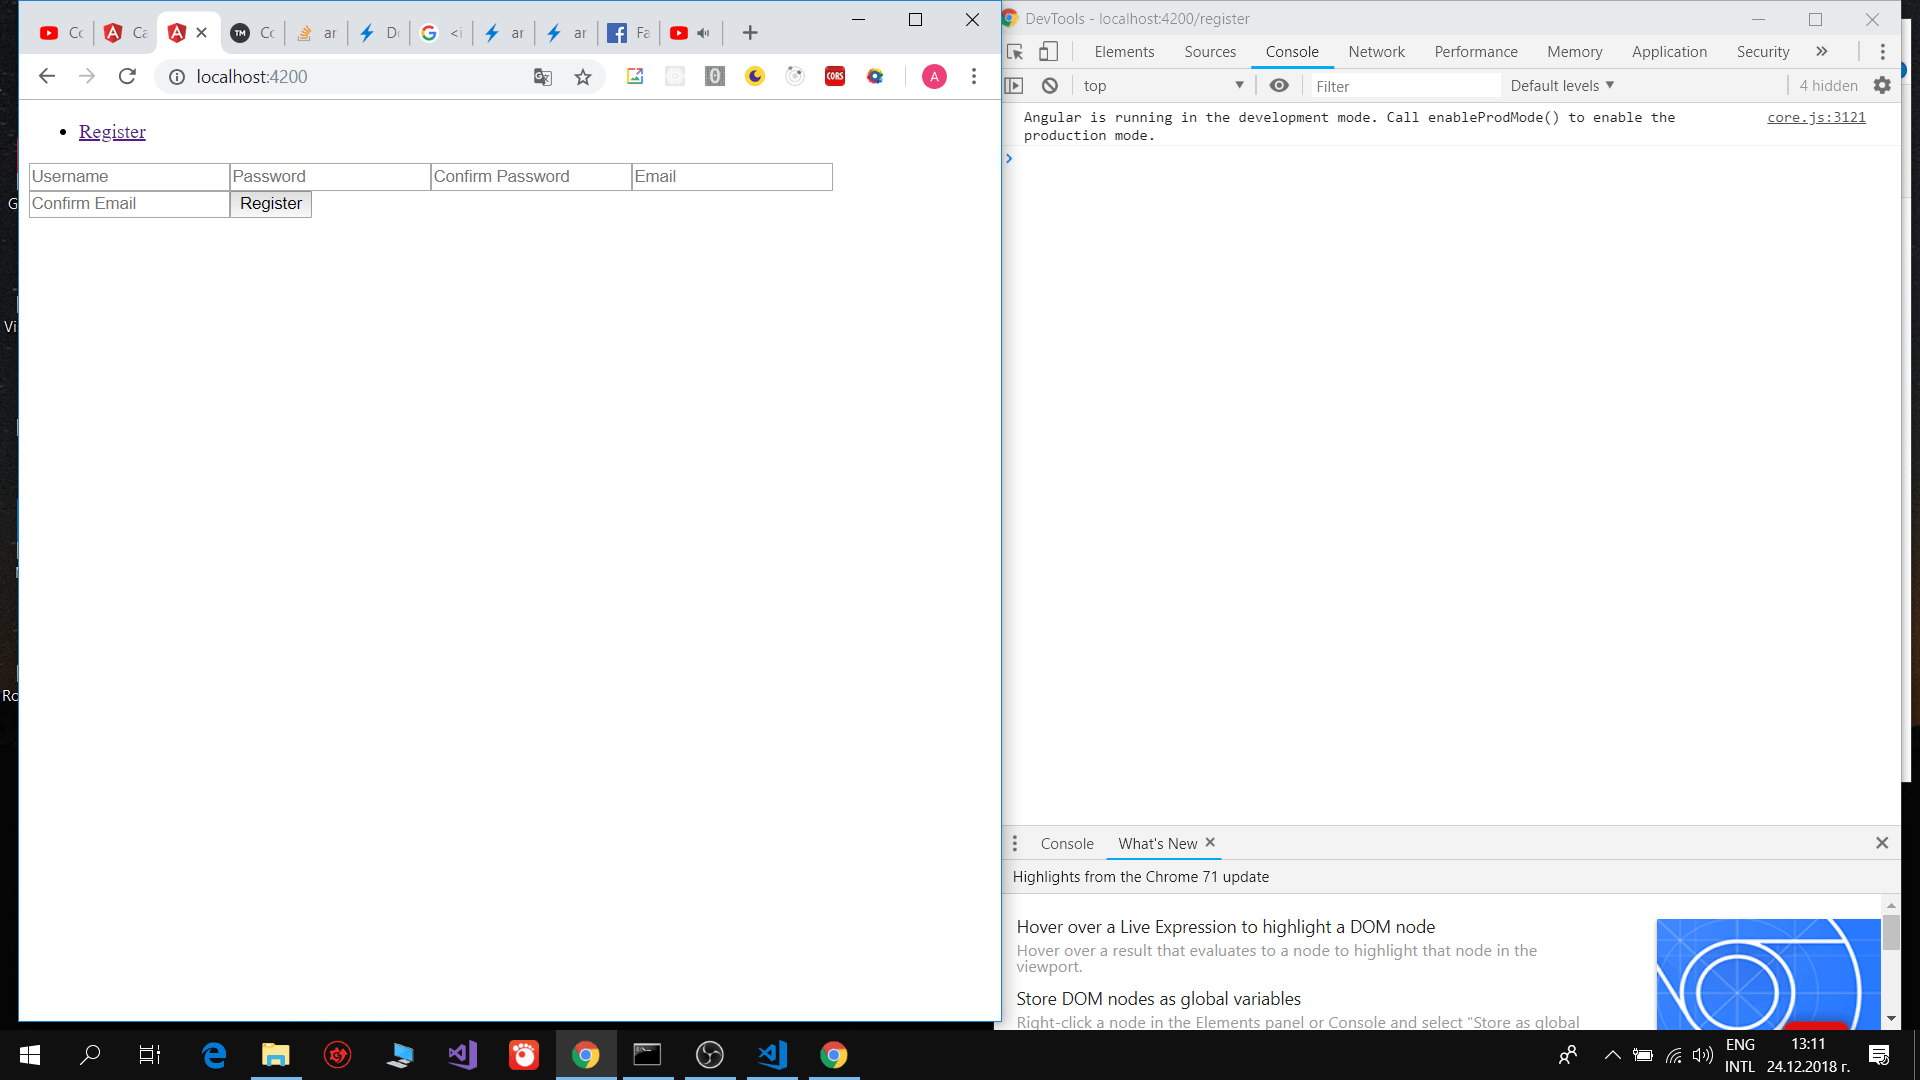Toggle the device toolbar icon
Viewport: 1920px width, 1080px height.
pos(1048,52)
